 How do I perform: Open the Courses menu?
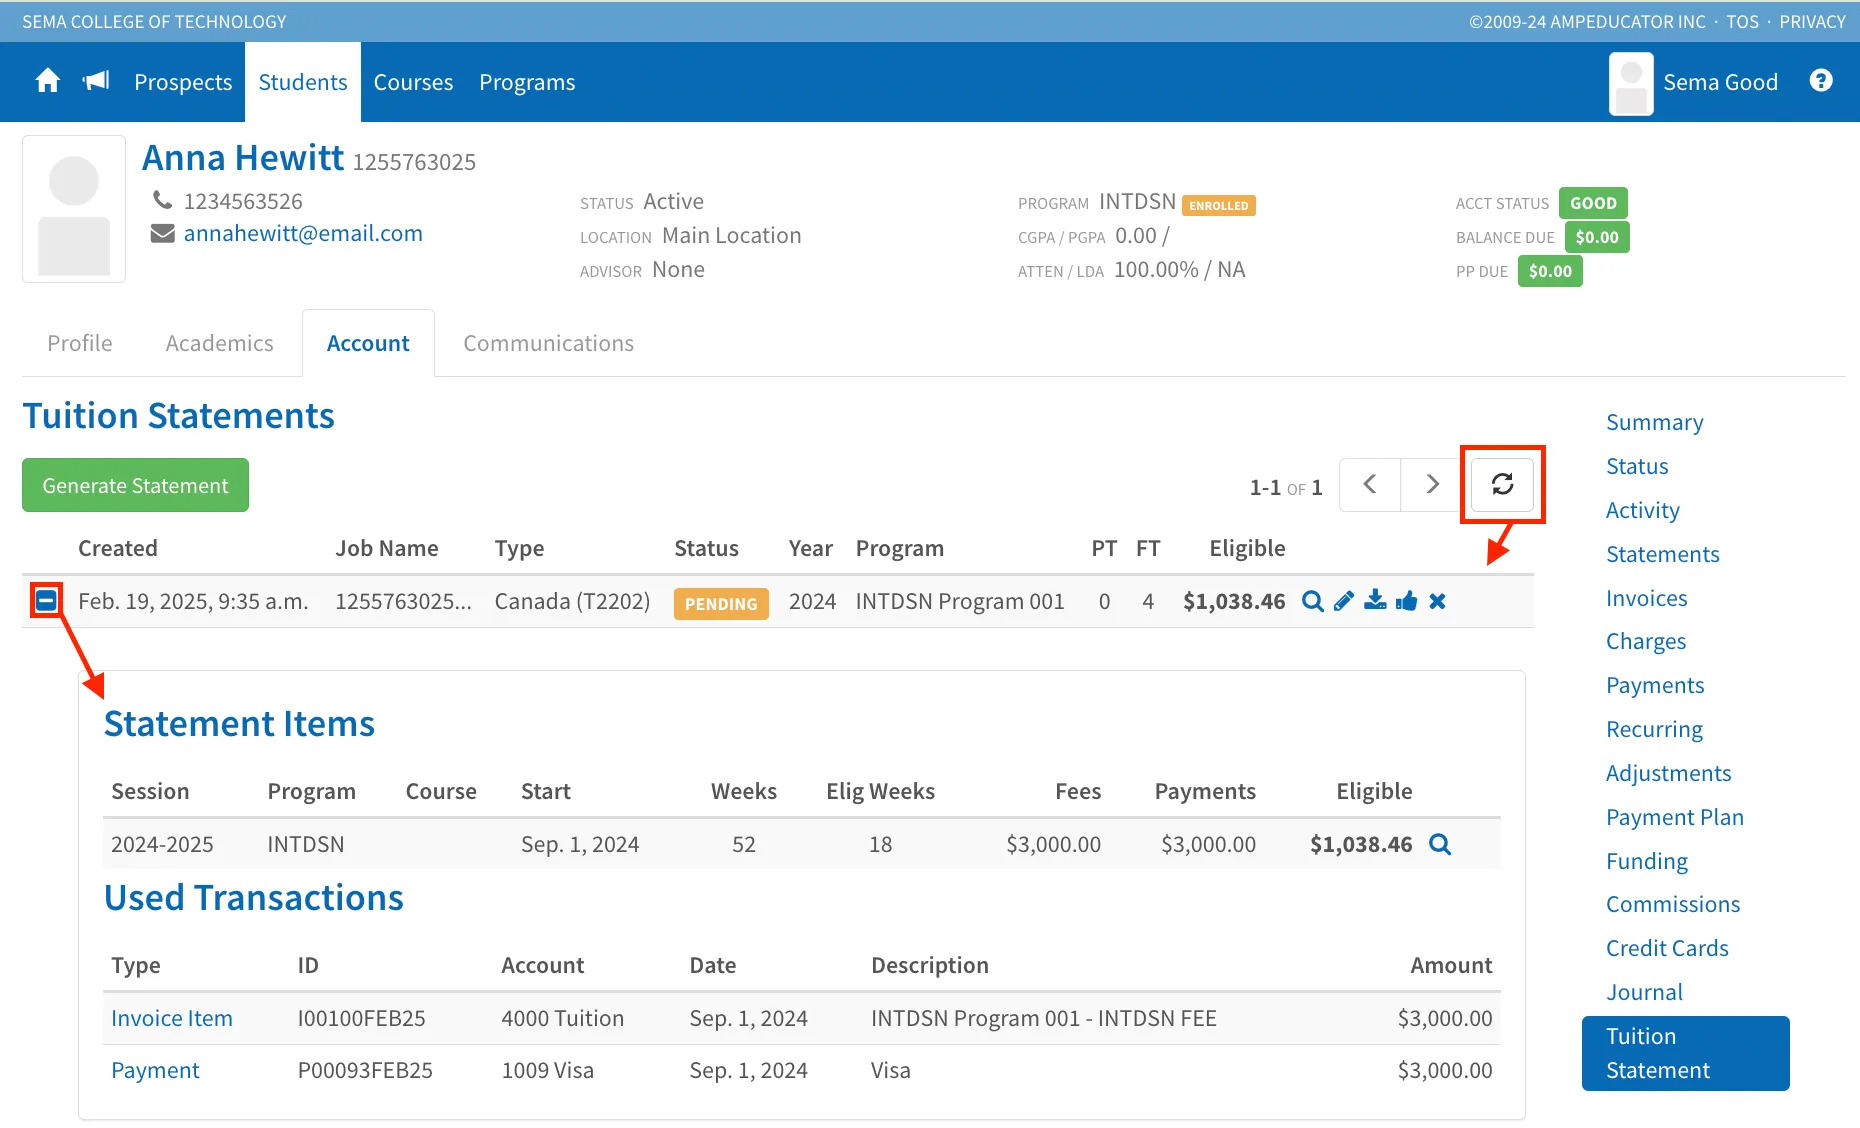[413, 82]
